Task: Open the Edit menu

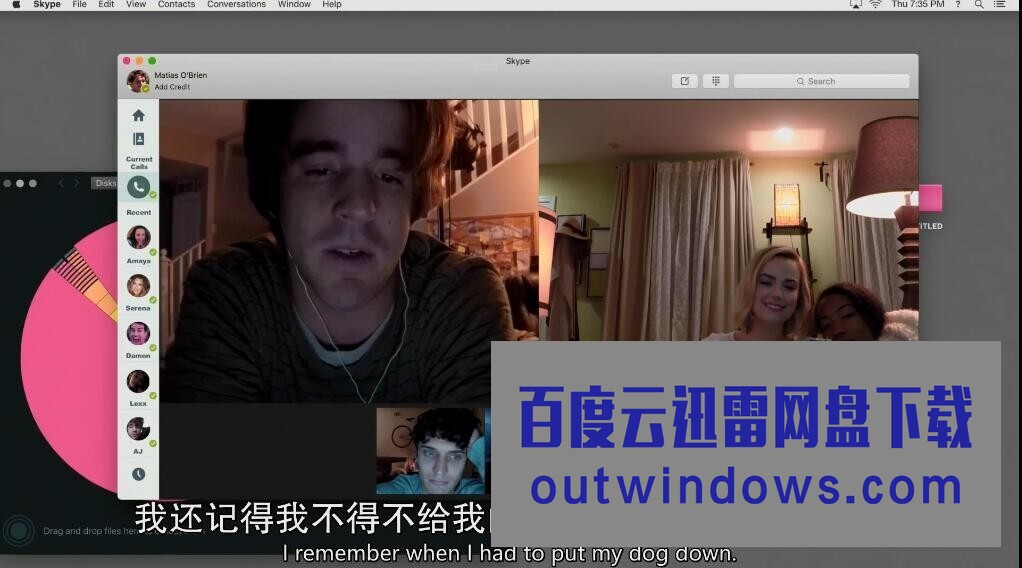Action: coord(106,4)
